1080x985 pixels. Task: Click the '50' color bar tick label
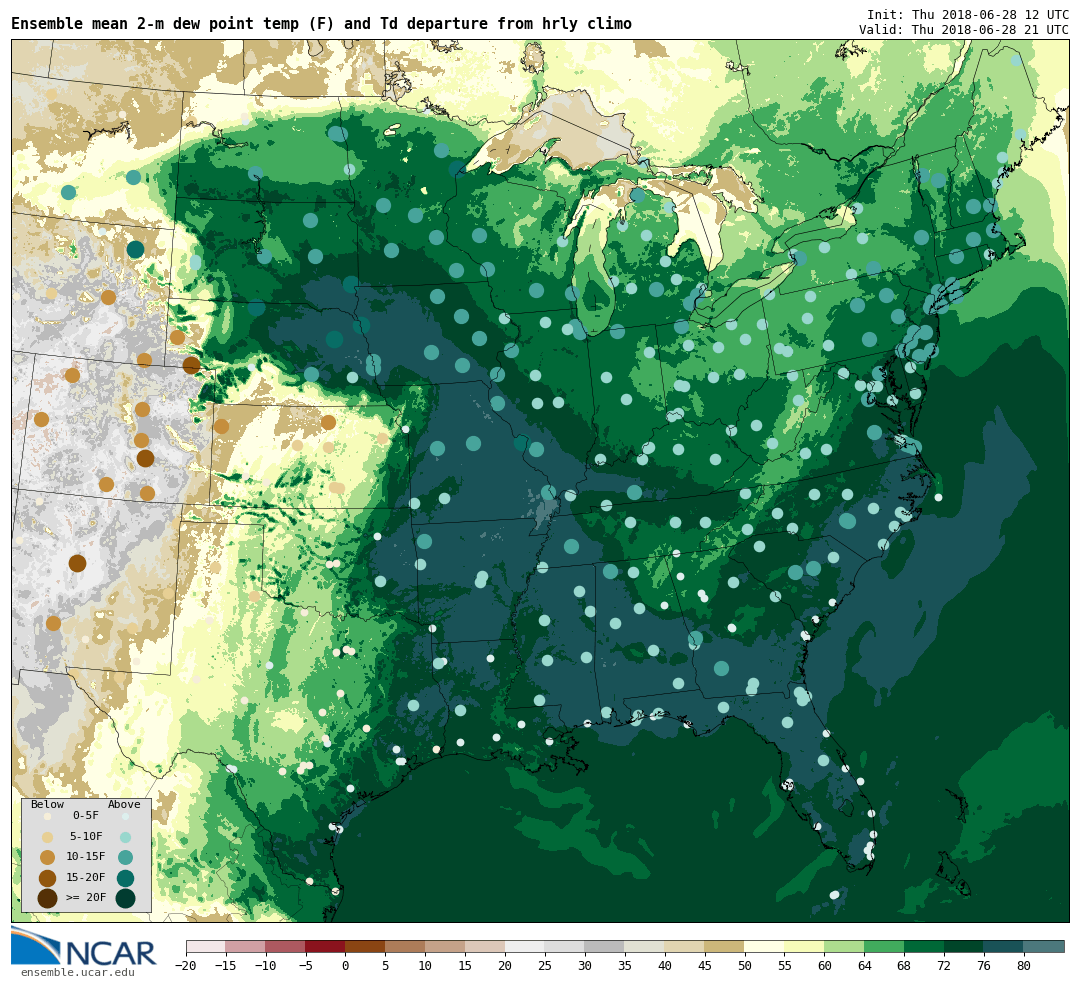[x=745, y=966]
